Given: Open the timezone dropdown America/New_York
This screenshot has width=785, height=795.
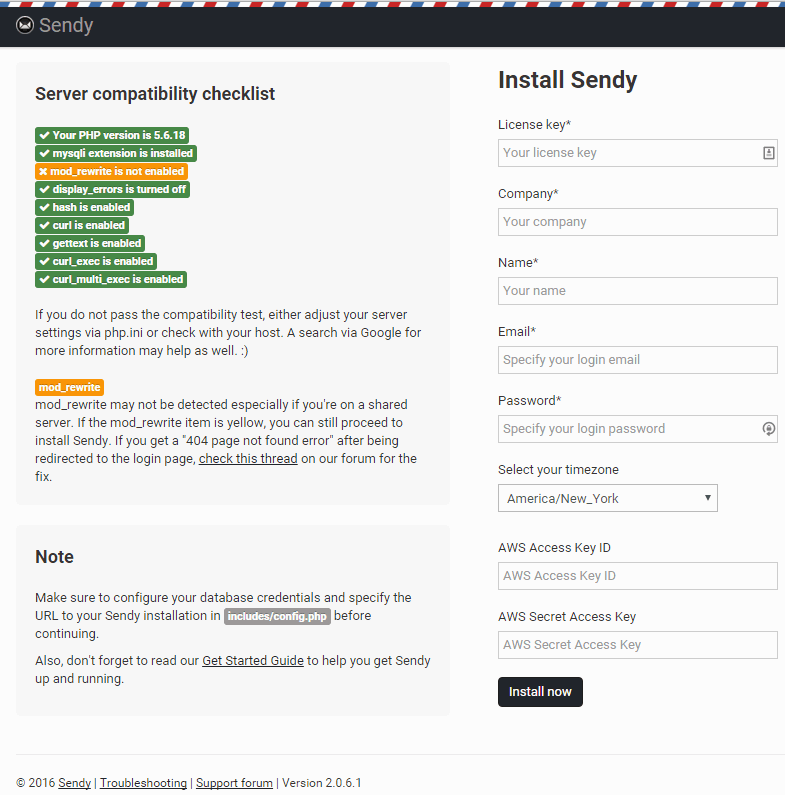Looking at the screenshot, I should click(608, 498).
